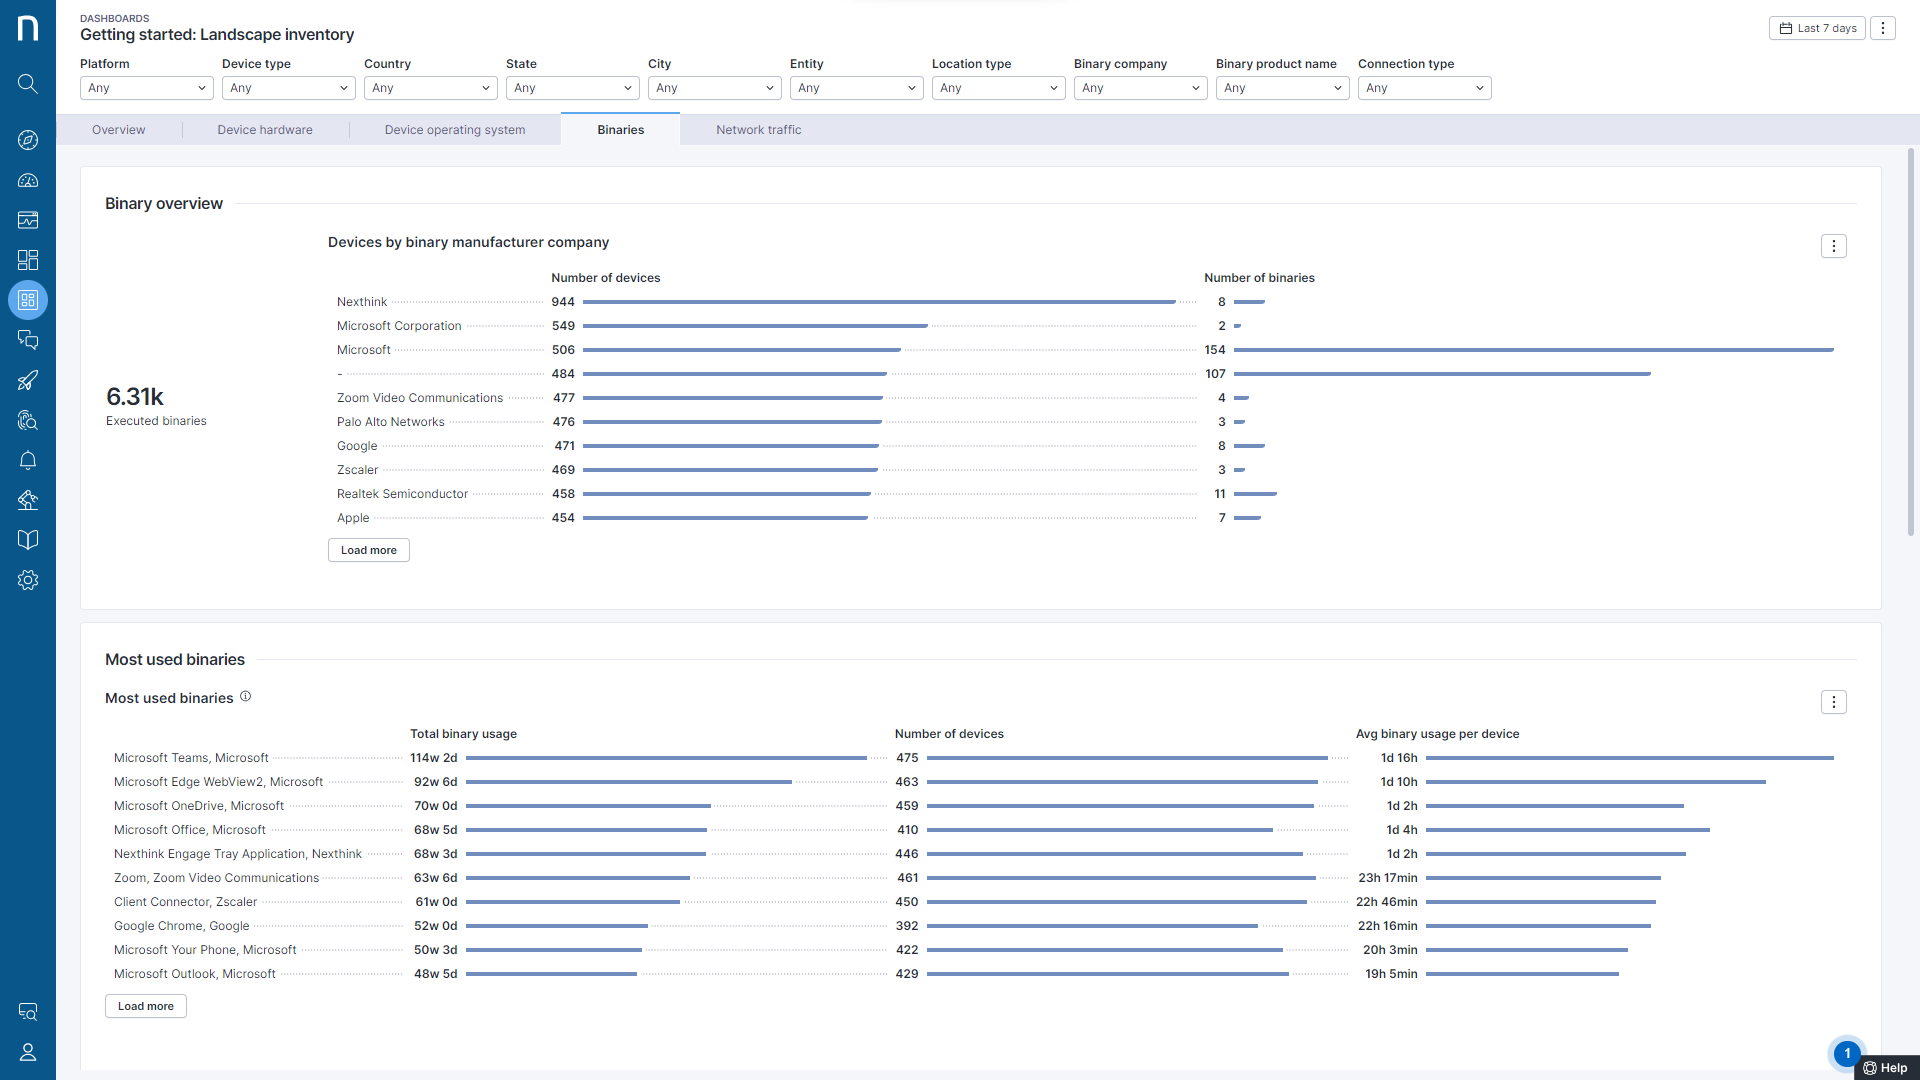This screenshot has height=1080, width=1920.
Task: Open the Device type filter dropdown
Action: click(289, 88)
